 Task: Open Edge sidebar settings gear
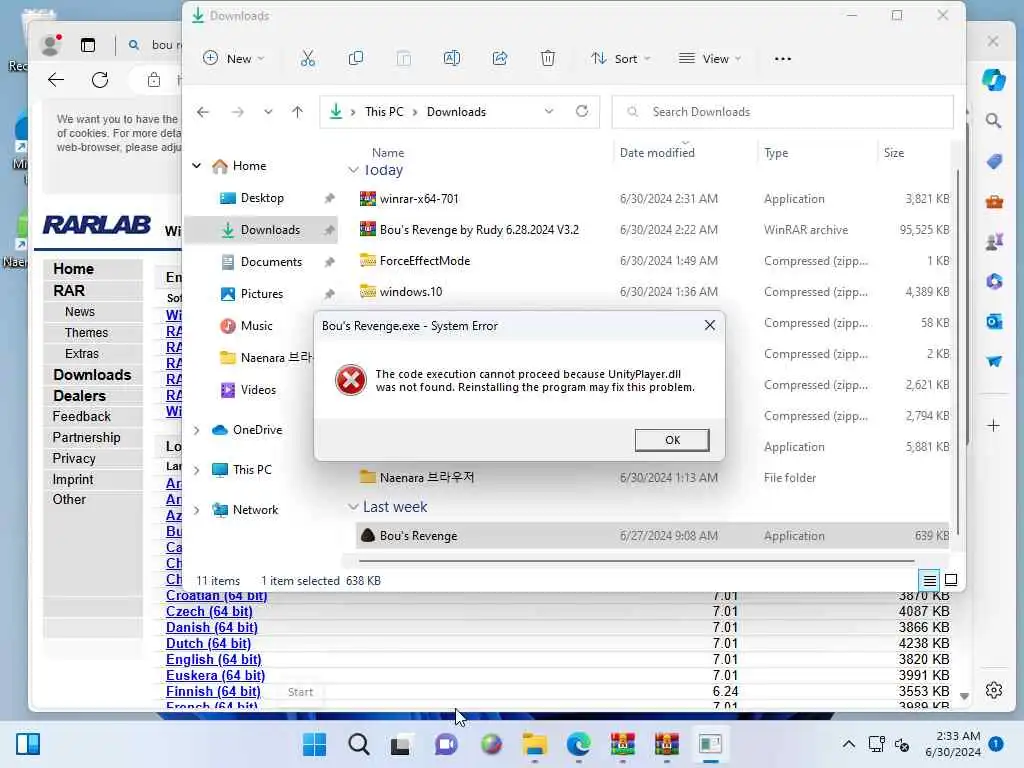pyautogui.click(x=993, y=690)
